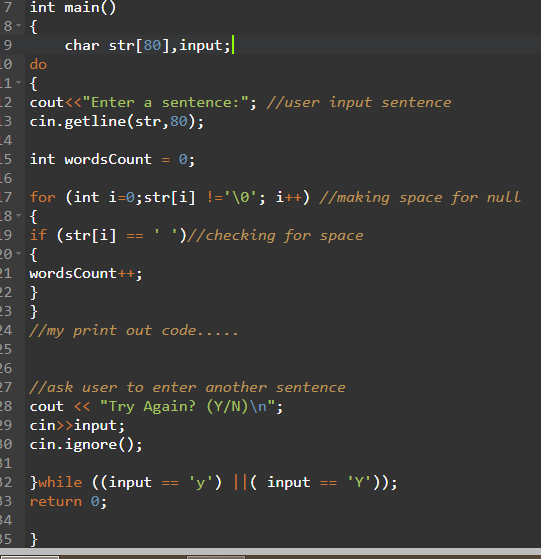Click the '//my print out code.....' comment
Viewport: 541px width, 559px height.
134,330
